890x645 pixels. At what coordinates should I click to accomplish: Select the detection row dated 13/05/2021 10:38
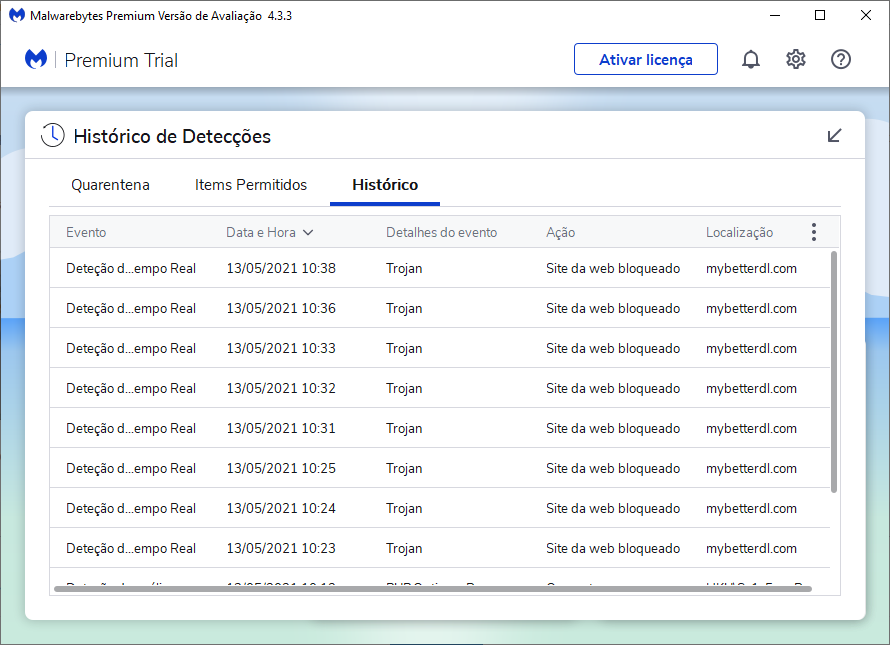pyautogui.click(x=439, y=268)
